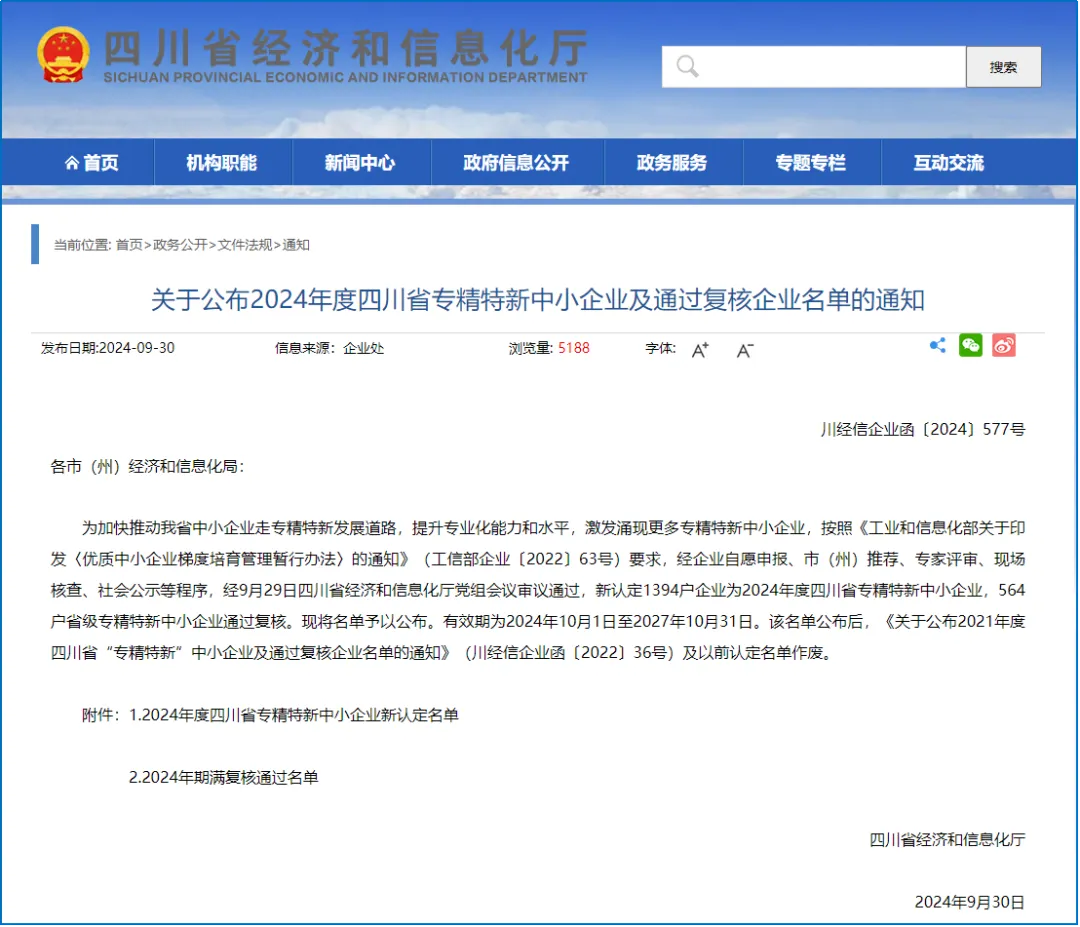Click 首页 in the breadcrumb path
1080x927 pixels.
tap(129, 245)
